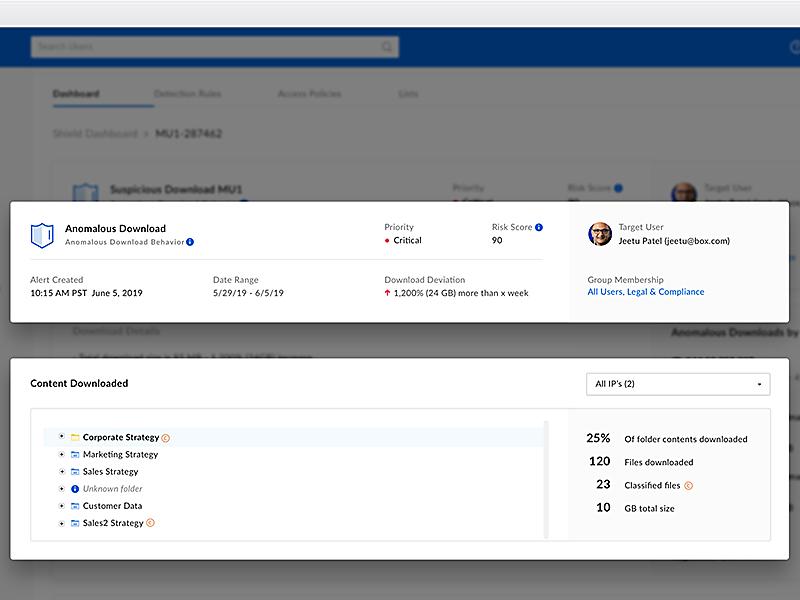Click the target user's avatar photo
The width and height of the screenshot is (800, 600).
[600, 234]
